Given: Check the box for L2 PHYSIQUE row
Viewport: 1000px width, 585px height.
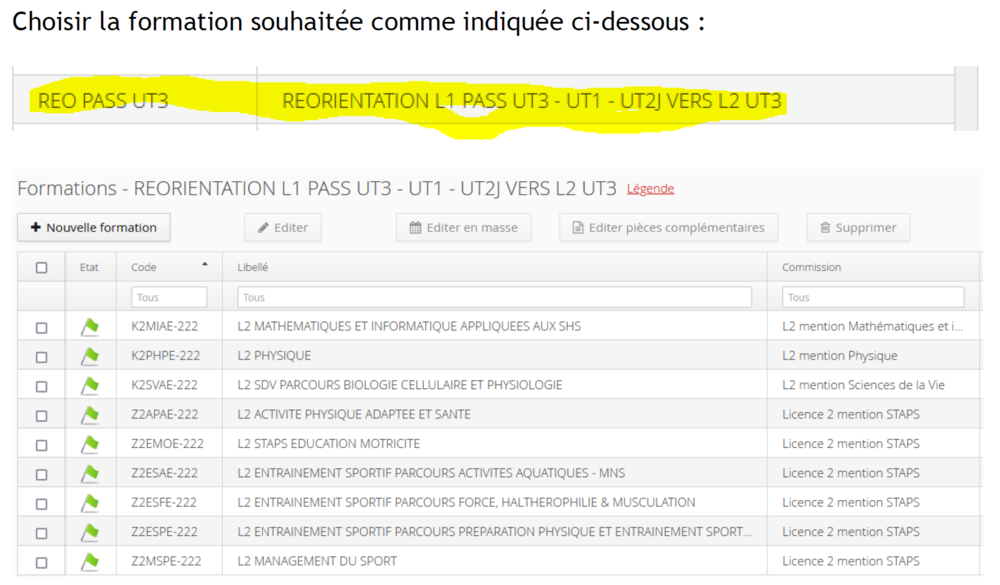Looking at the screenshot, I should tap(41, 356).
